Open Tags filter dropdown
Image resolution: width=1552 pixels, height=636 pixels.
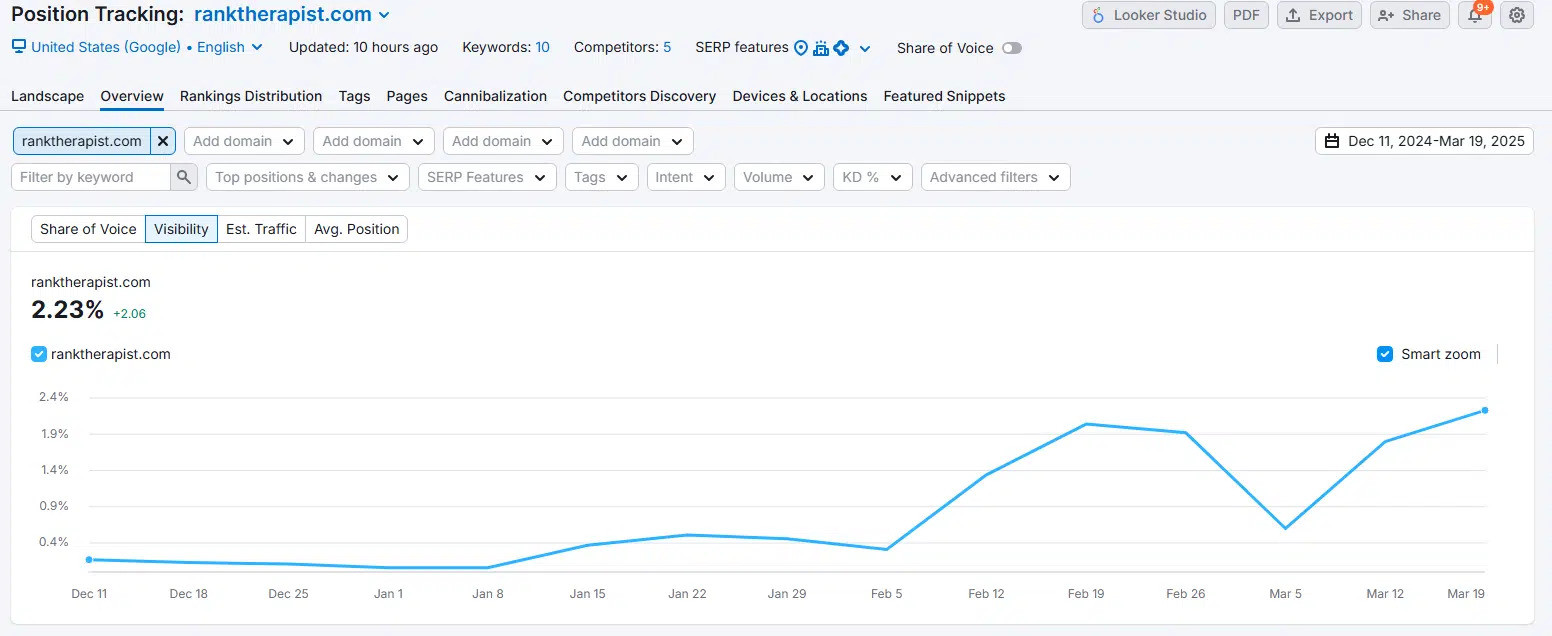pos(602,177)
